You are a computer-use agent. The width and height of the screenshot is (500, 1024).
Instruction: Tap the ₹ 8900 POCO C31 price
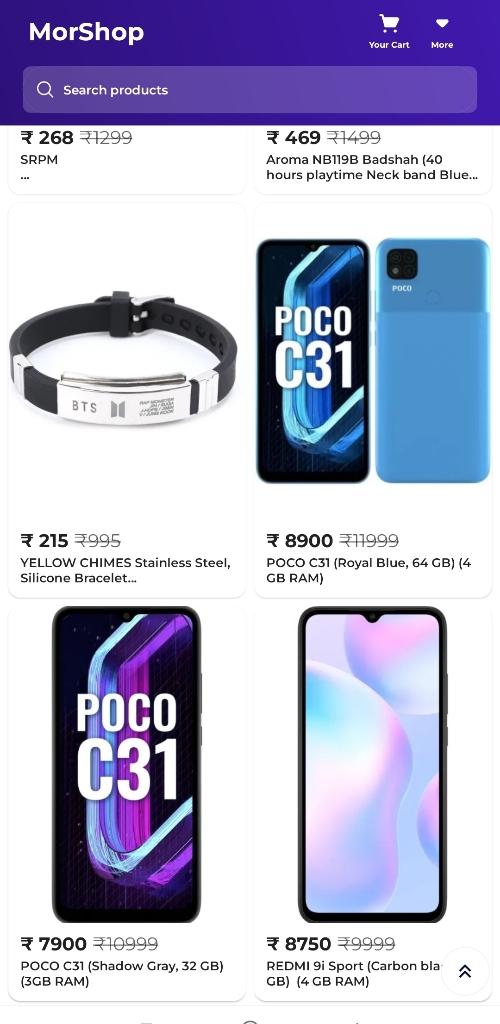pos(300,541)
